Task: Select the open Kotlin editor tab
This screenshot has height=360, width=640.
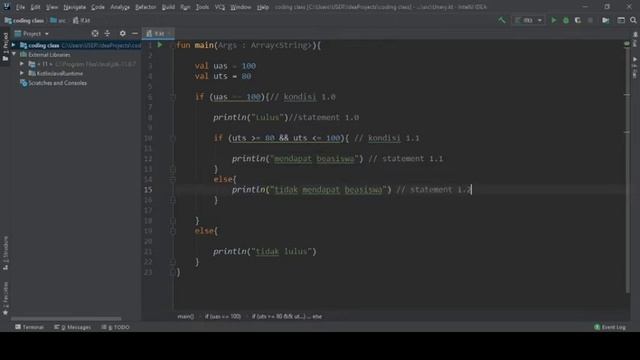Action: pos(158,33)
